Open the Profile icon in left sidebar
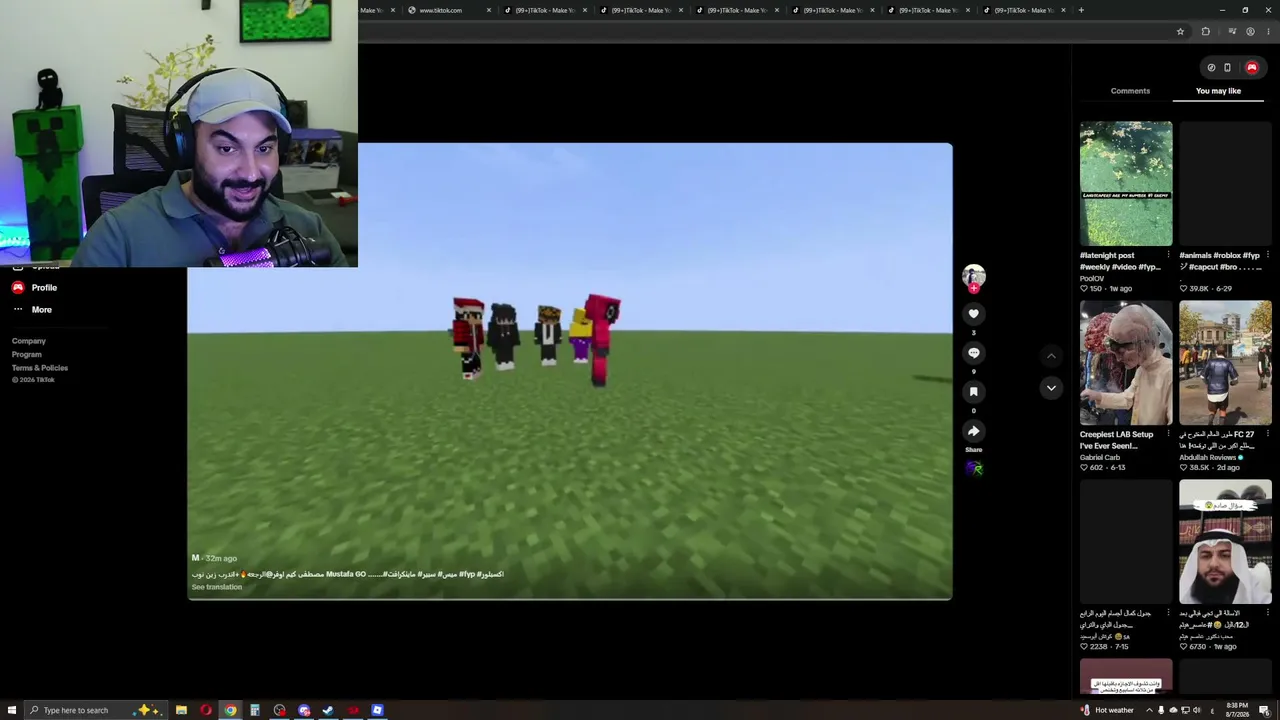 coord(18,288)
